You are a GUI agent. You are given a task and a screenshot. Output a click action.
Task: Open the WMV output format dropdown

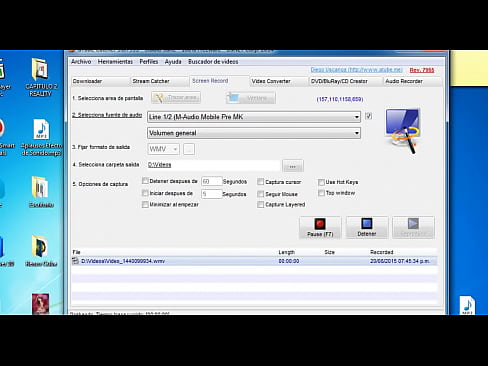(x=163, y=149)
